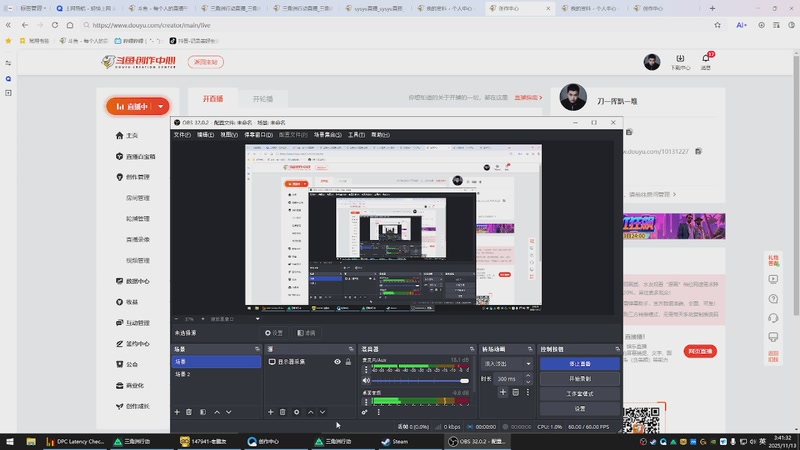Viewport: 800px width, 450px height.
Task: Open OBS 视图(V) menu
Action: coord(229,135)
